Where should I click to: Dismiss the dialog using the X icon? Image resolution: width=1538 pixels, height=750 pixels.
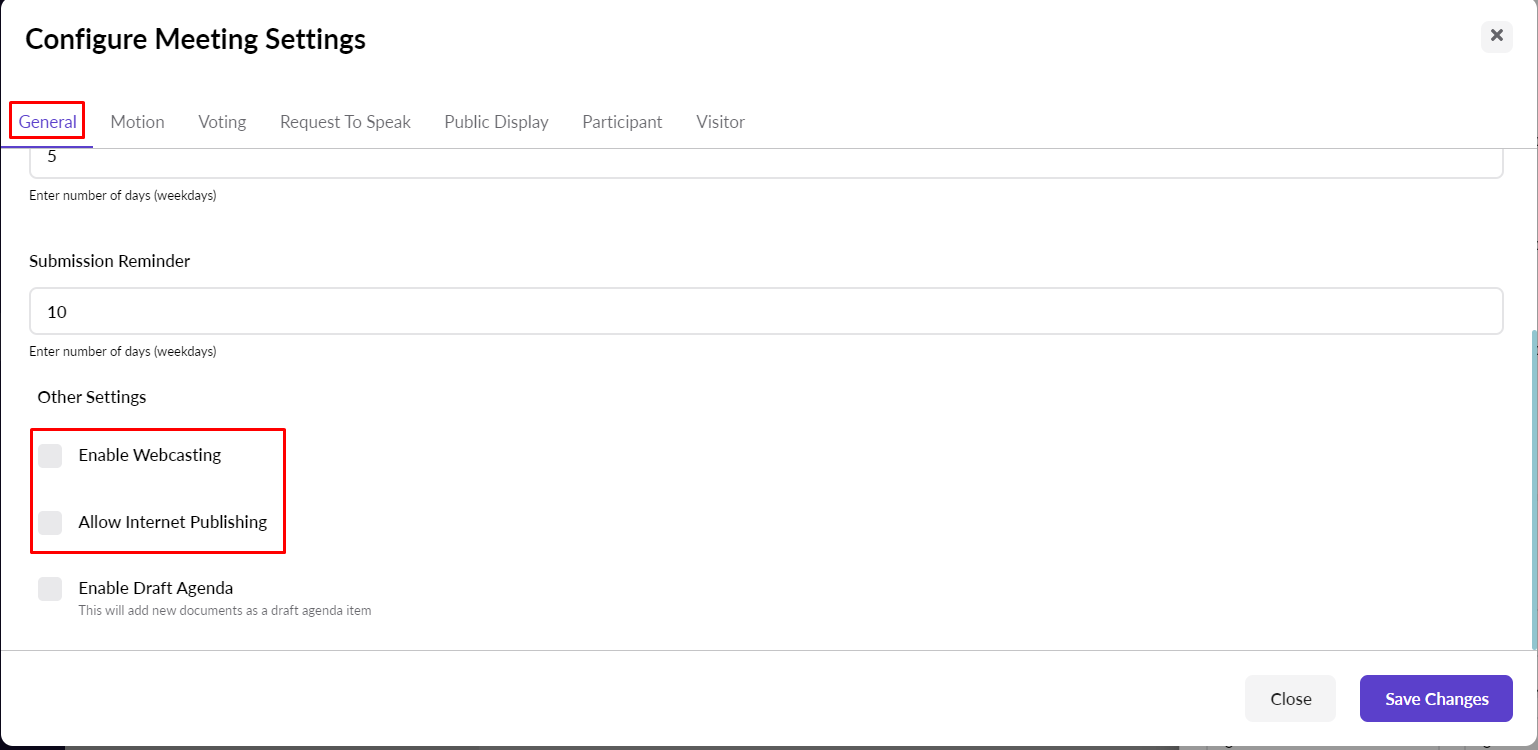pos(1496,36)
